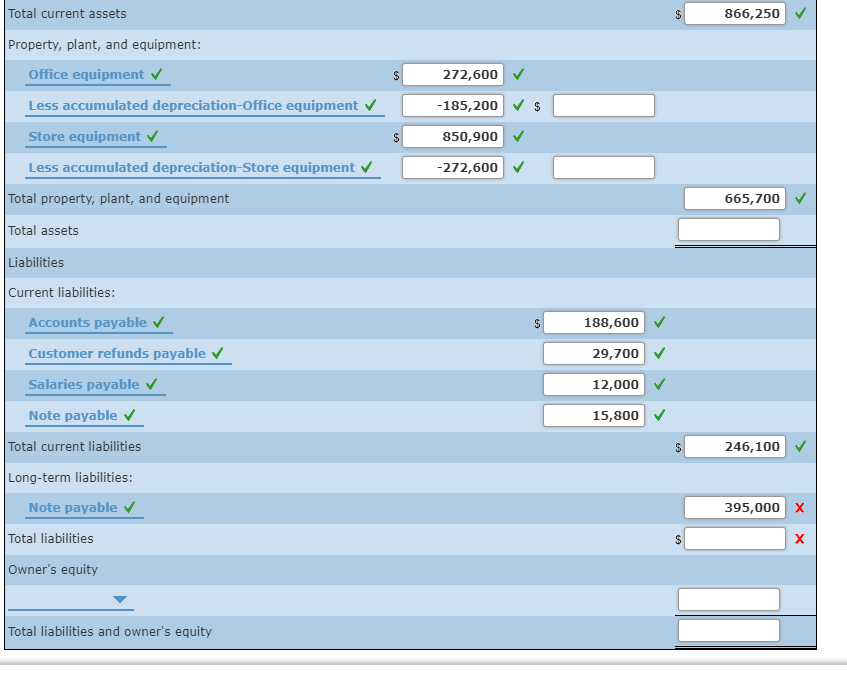Click the checkmark next to the -185,200 depreciation amount

[x=518, y=105]
